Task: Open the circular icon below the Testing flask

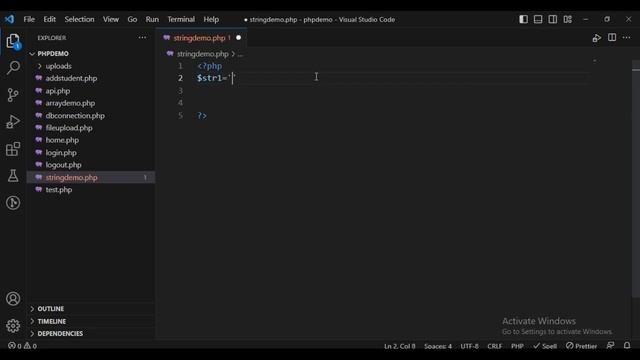Action: [13, 203]
